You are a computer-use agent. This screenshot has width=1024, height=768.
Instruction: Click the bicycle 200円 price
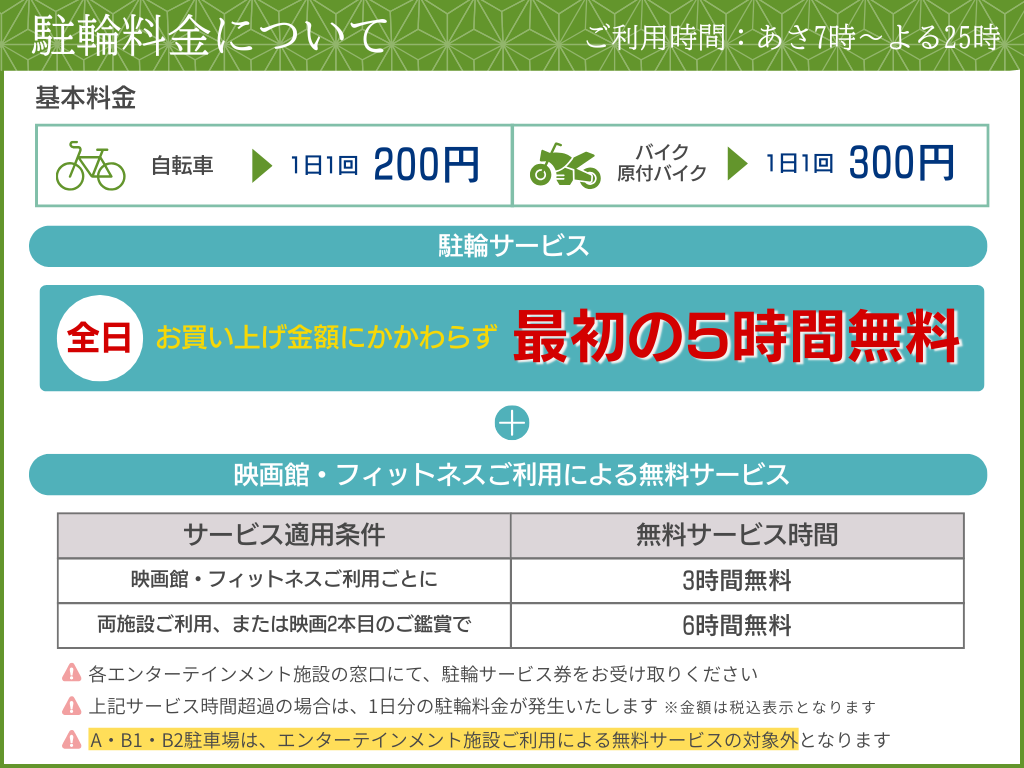click(427, 165)
